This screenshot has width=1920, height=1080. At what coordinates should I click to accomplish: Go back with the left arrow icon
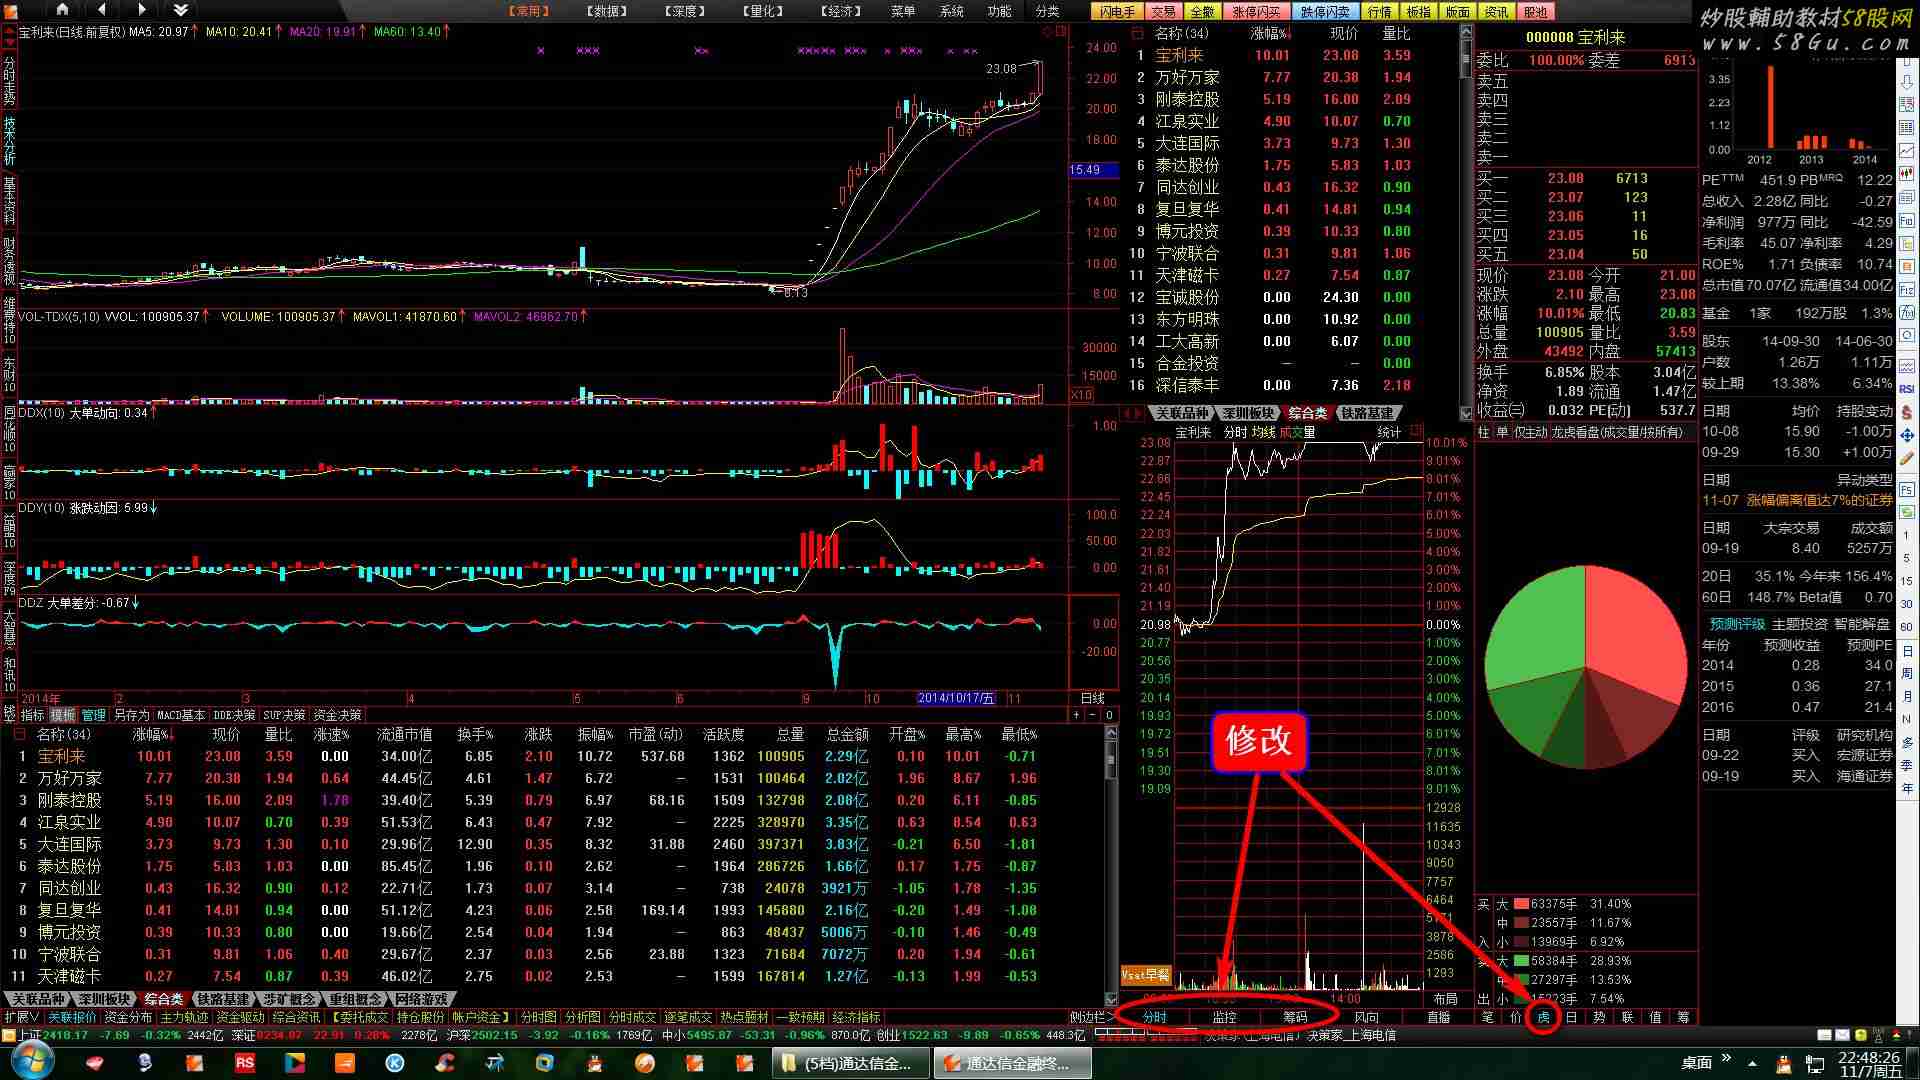pyautogui.click(x=102, y=10)
